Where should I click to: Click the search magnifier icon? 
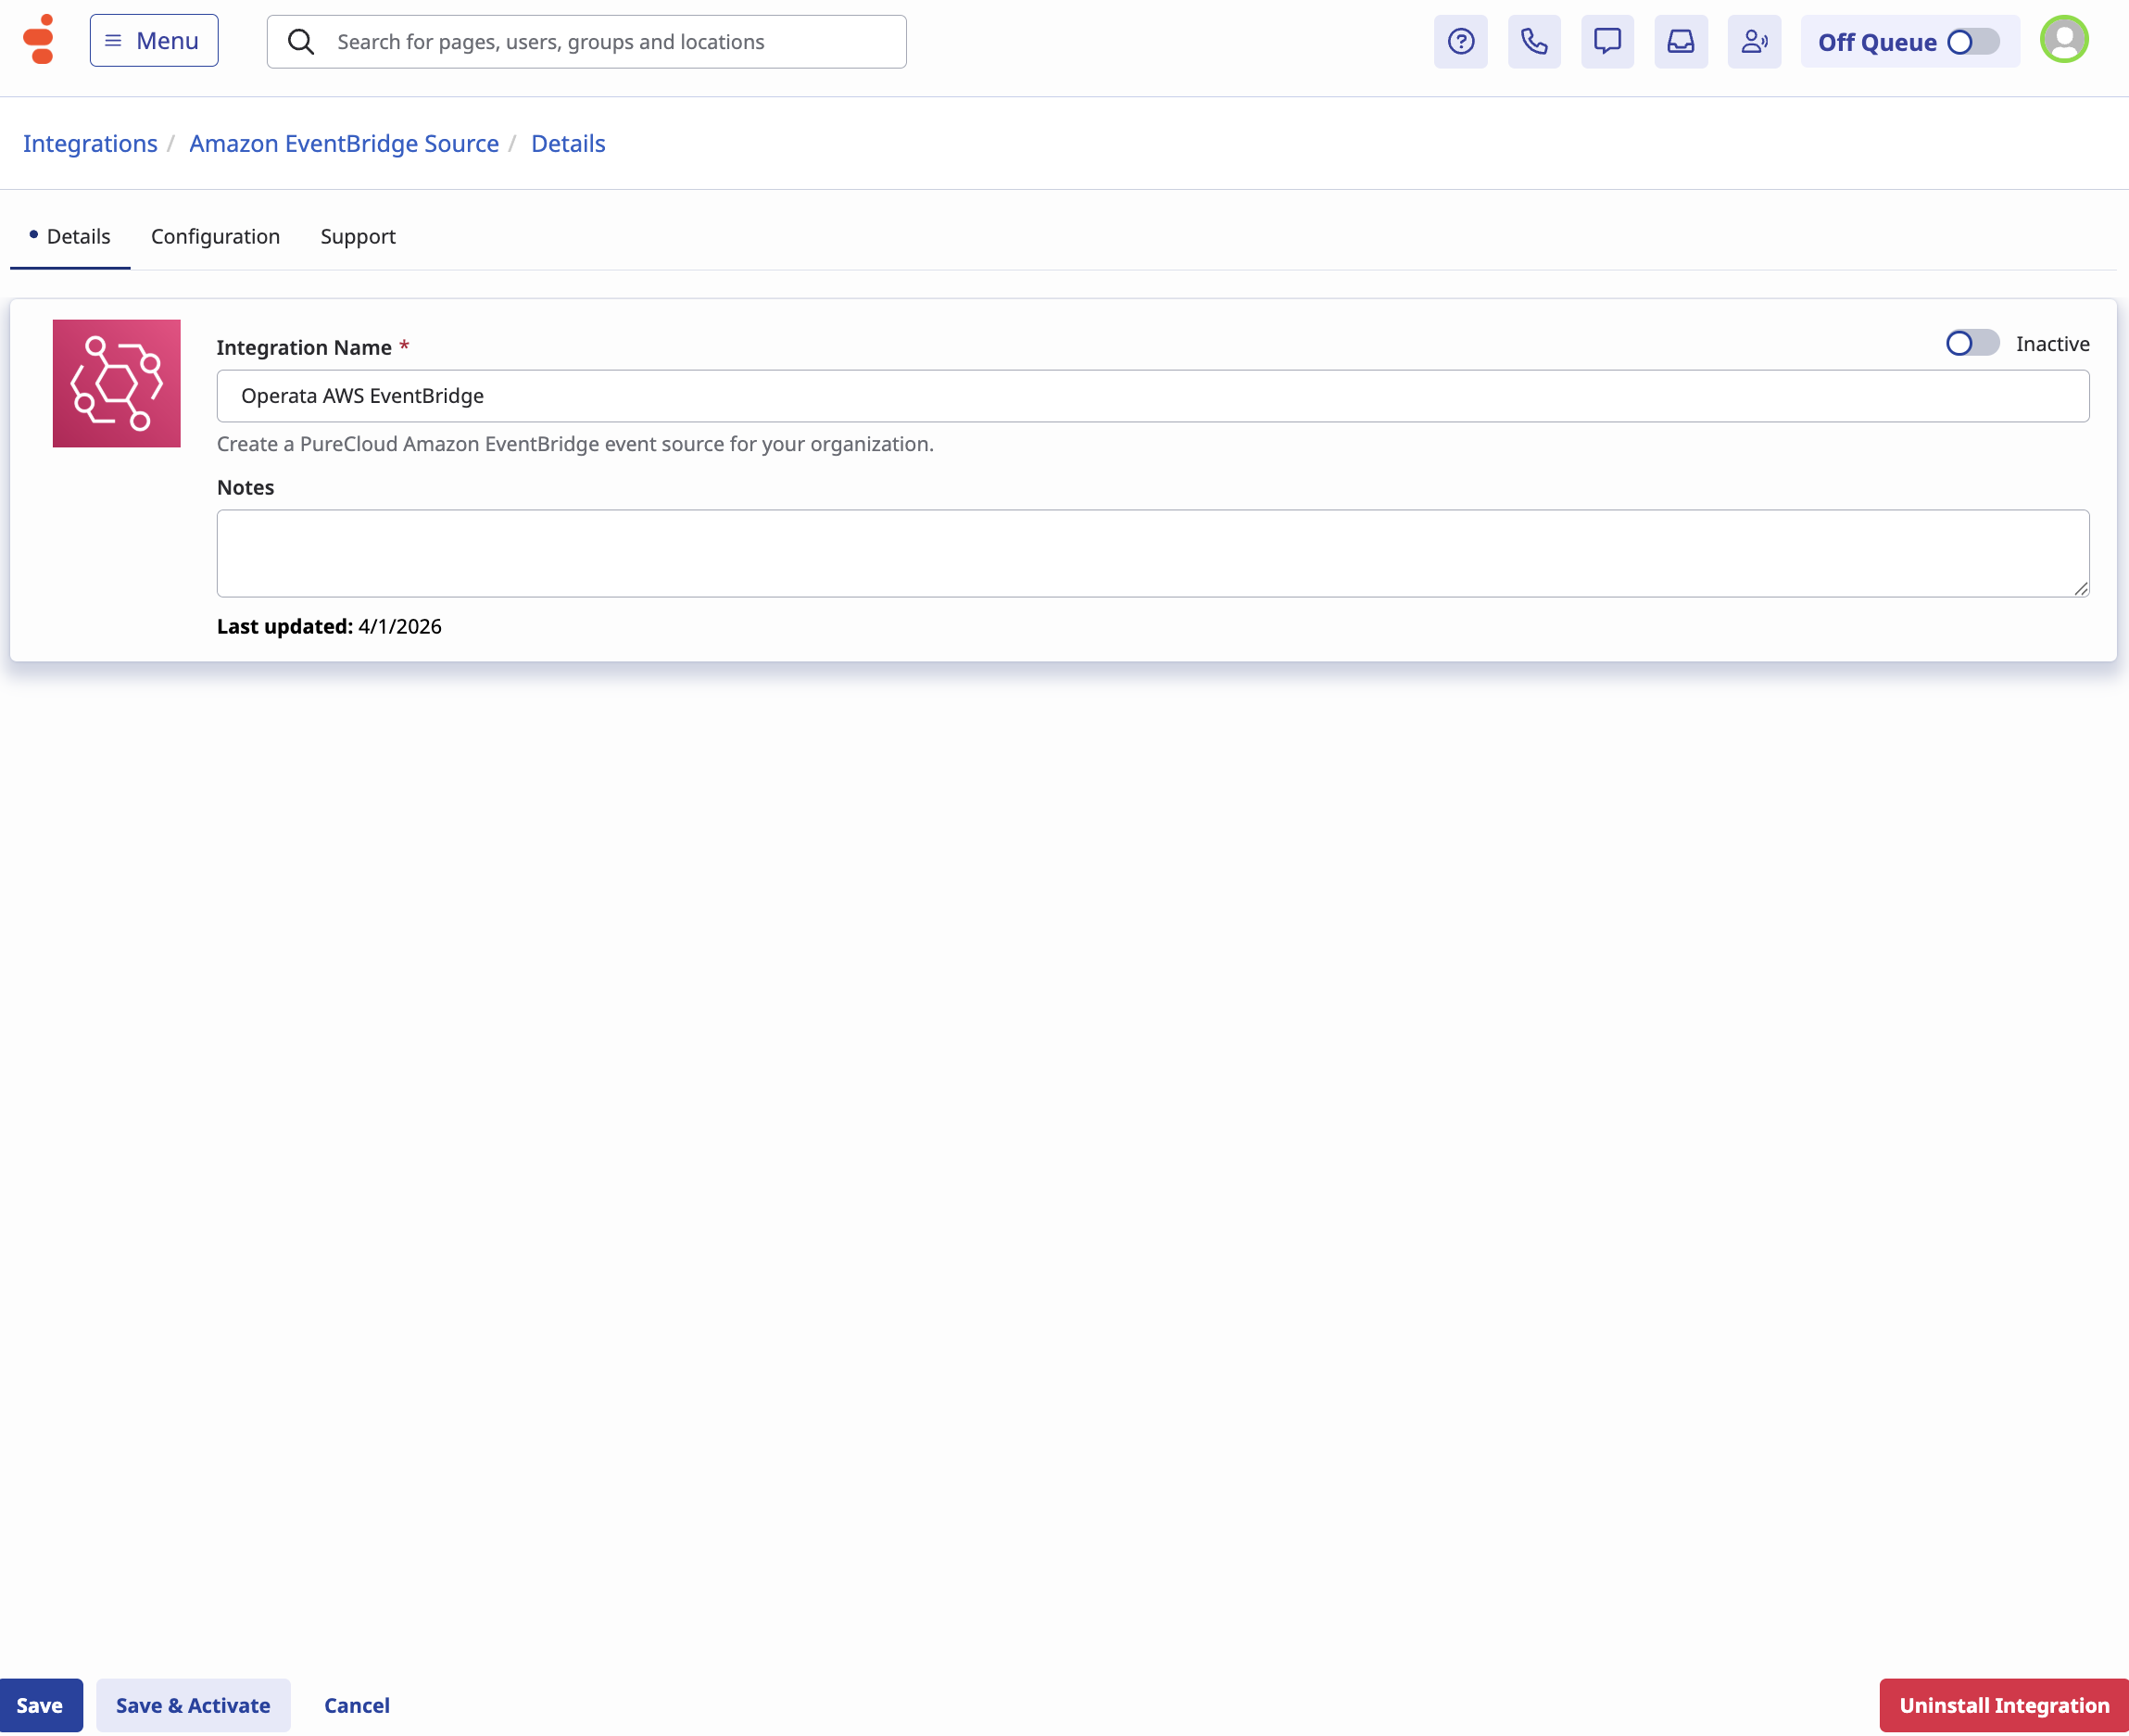click(x=301, y=42)
